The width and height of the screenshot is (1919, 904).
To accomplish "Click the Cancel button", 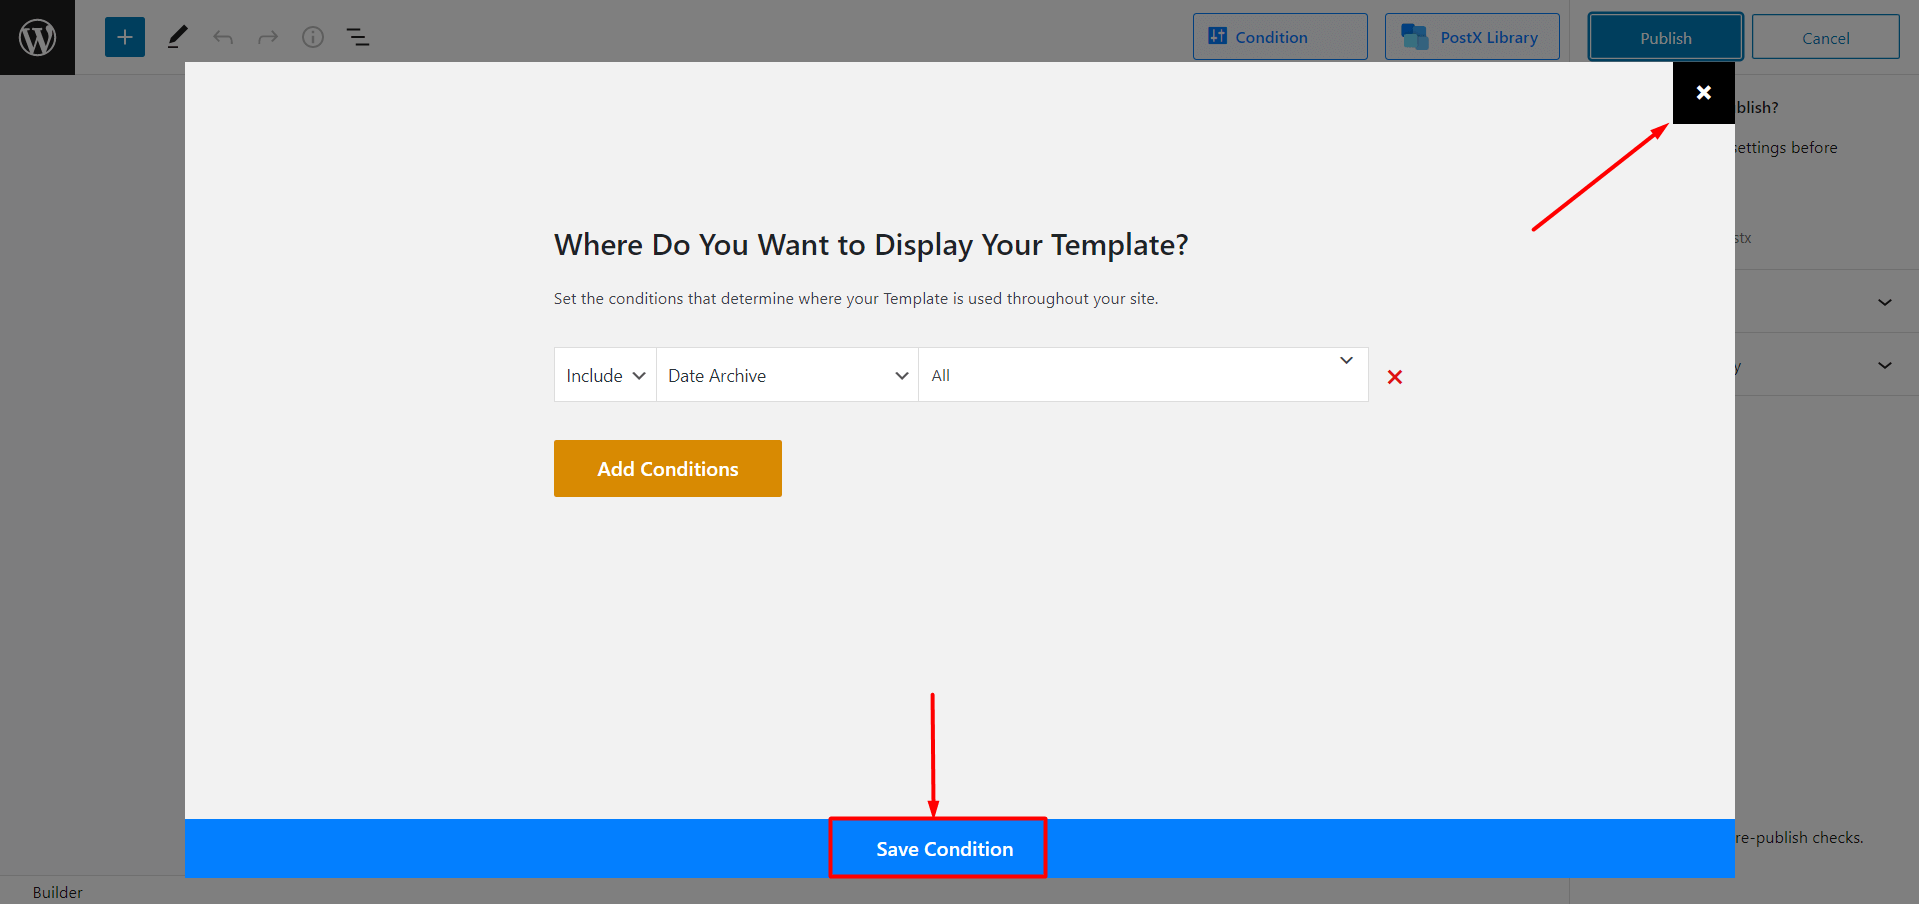I will click(1825, 36).
